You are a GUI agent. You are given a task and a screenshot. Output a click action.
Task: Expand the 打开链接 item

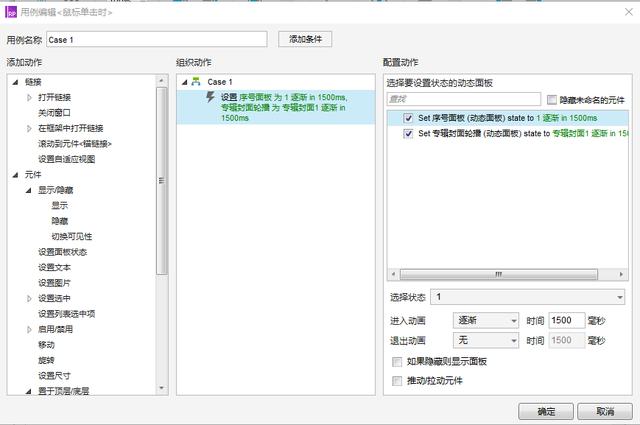click(x=29, y=98)
